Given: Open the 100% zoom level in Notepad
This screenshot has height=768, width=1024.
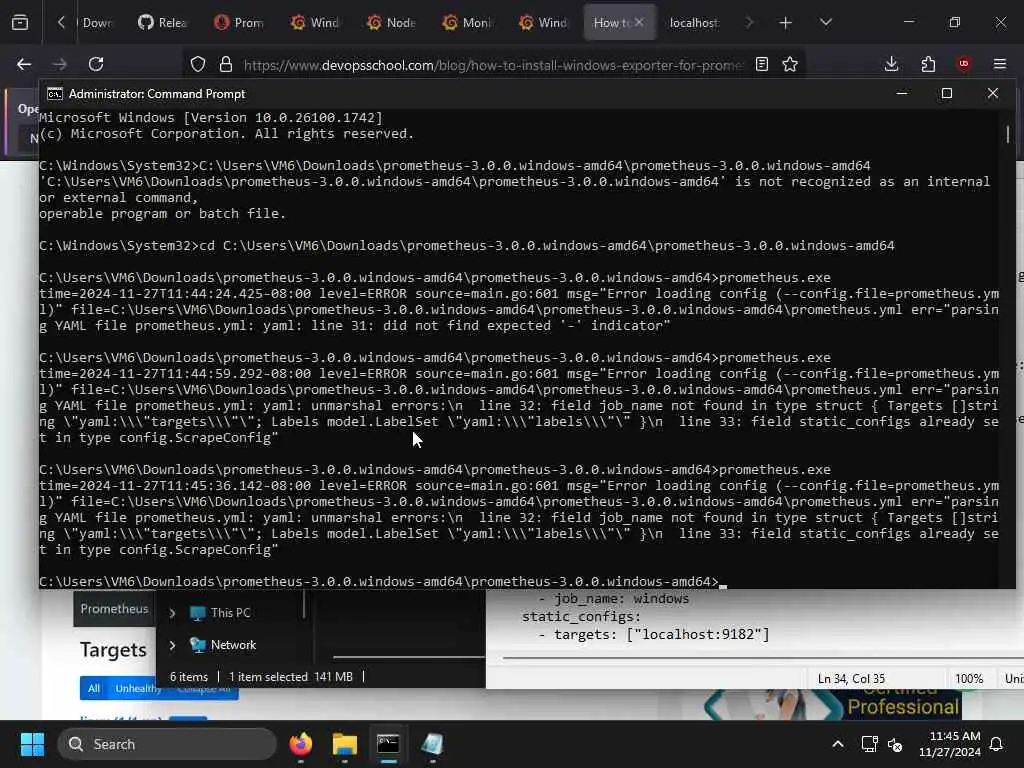Looking at the screenshot, I should 969,679.
